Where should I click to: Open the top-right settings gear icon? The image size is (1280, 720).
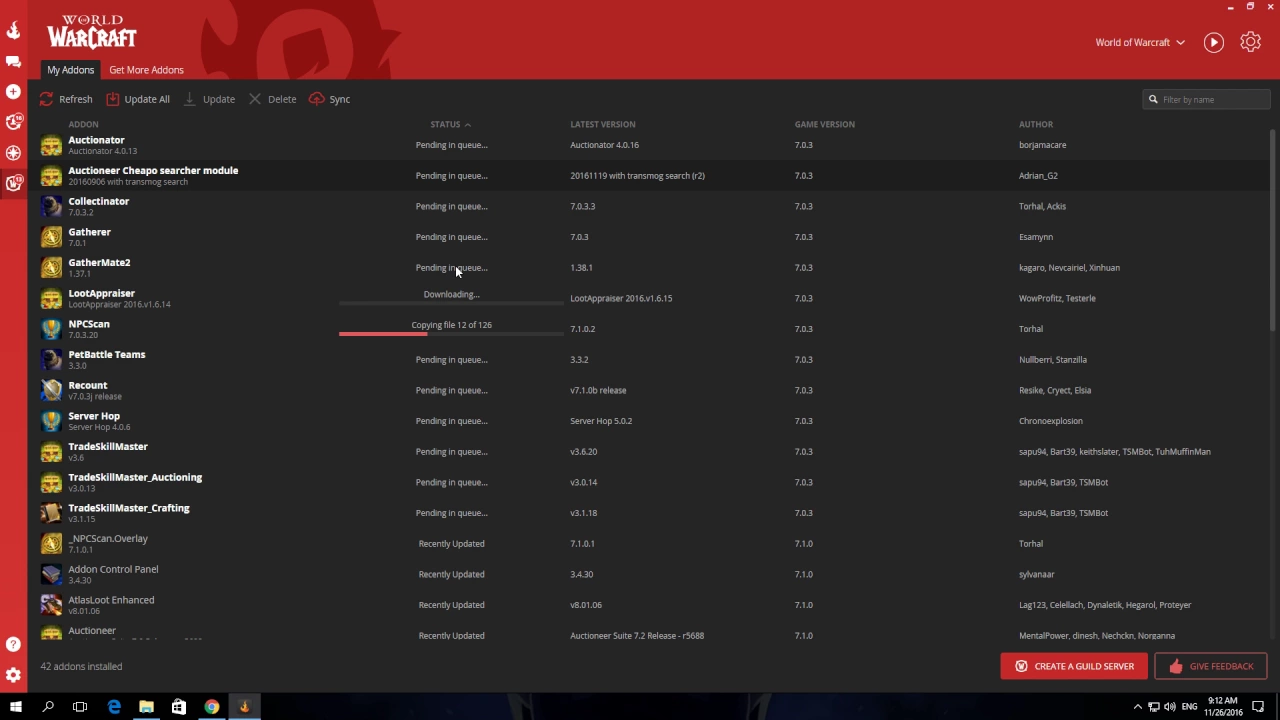1250,42
